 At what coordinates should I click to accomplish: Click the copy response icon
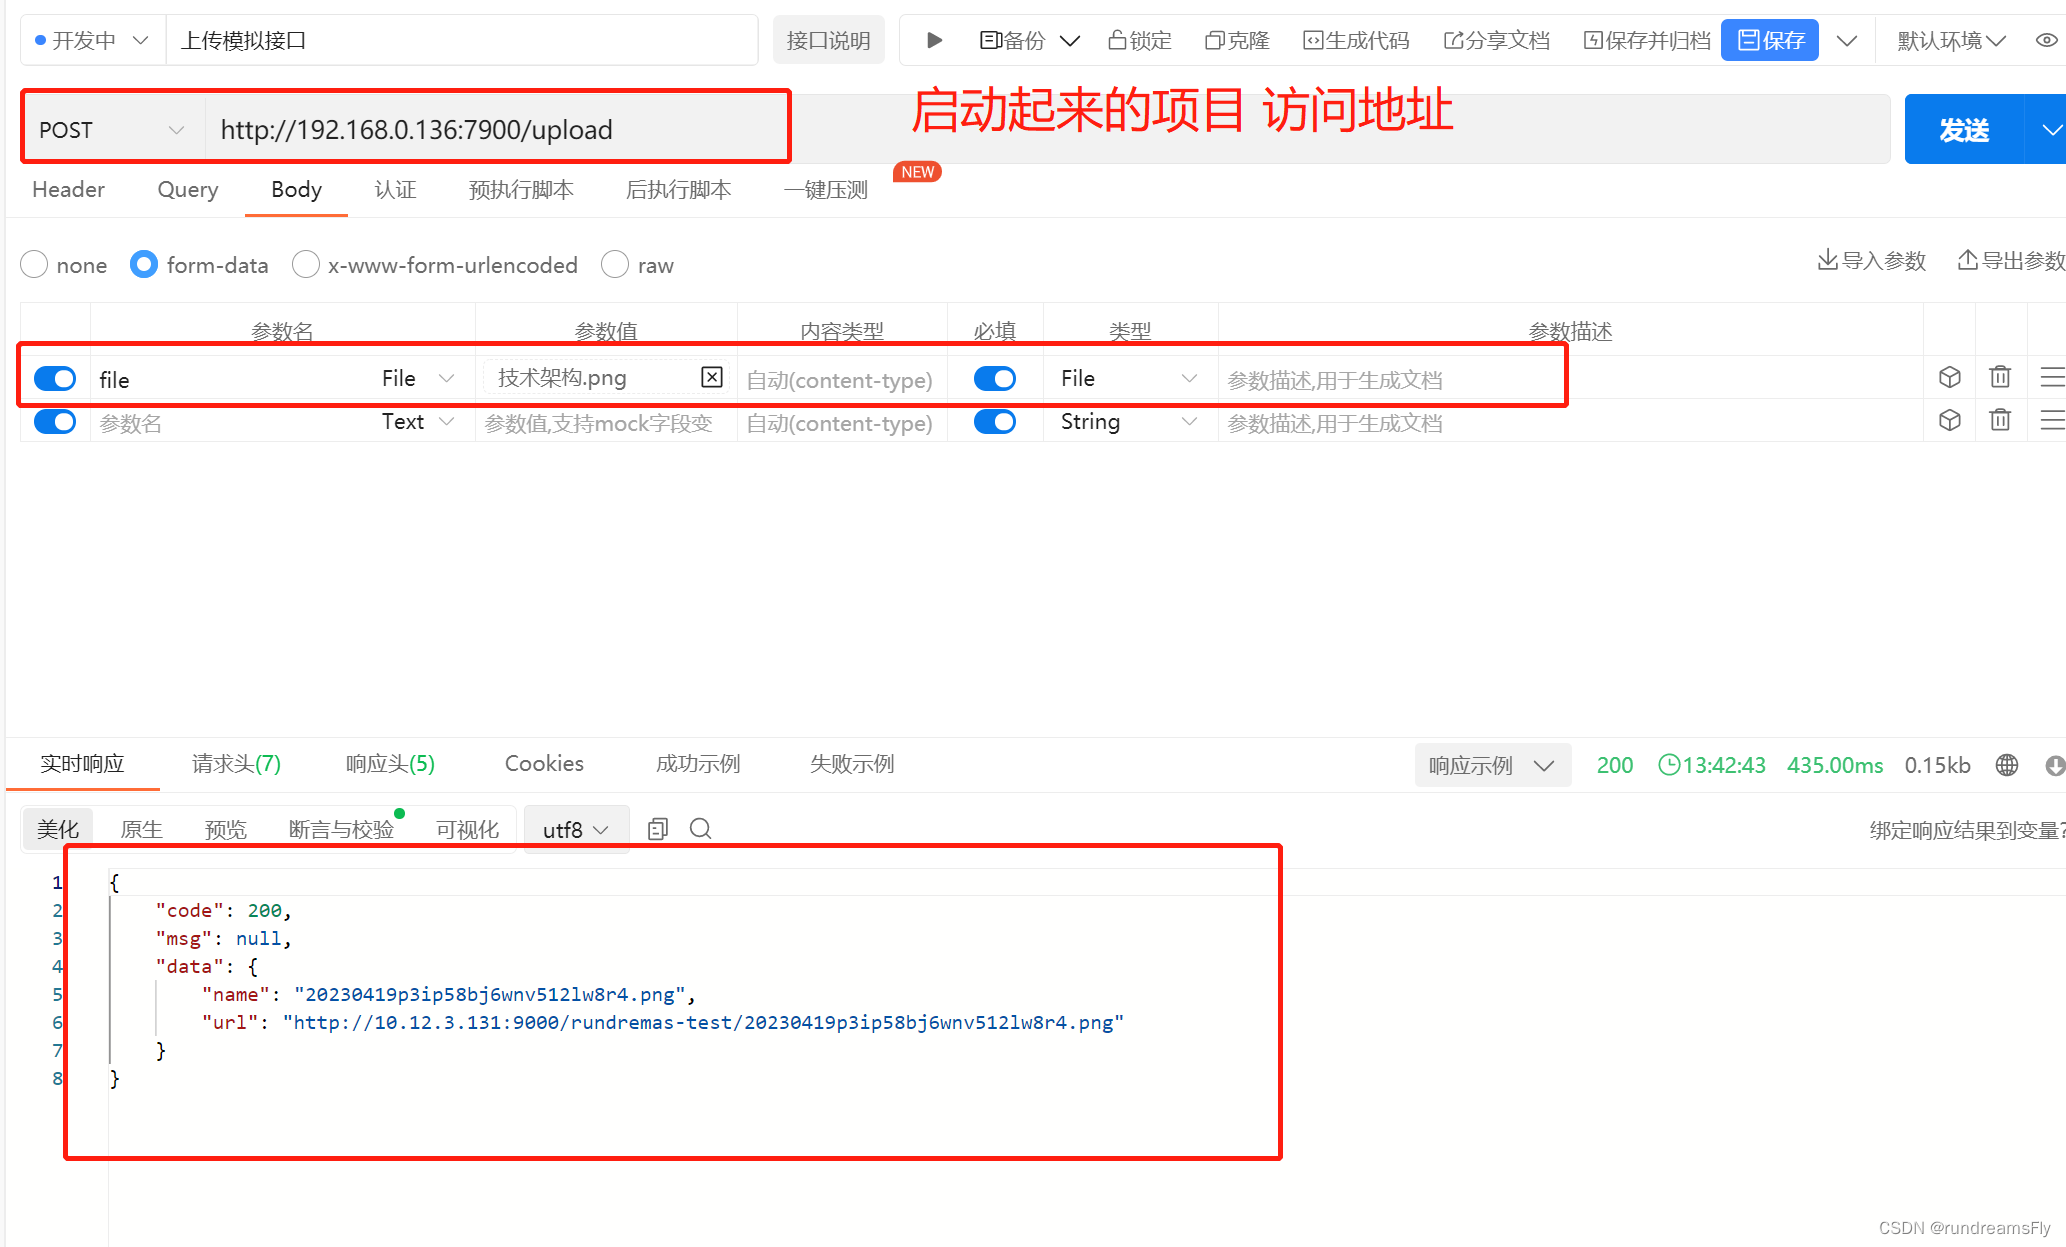coord(658,828)
